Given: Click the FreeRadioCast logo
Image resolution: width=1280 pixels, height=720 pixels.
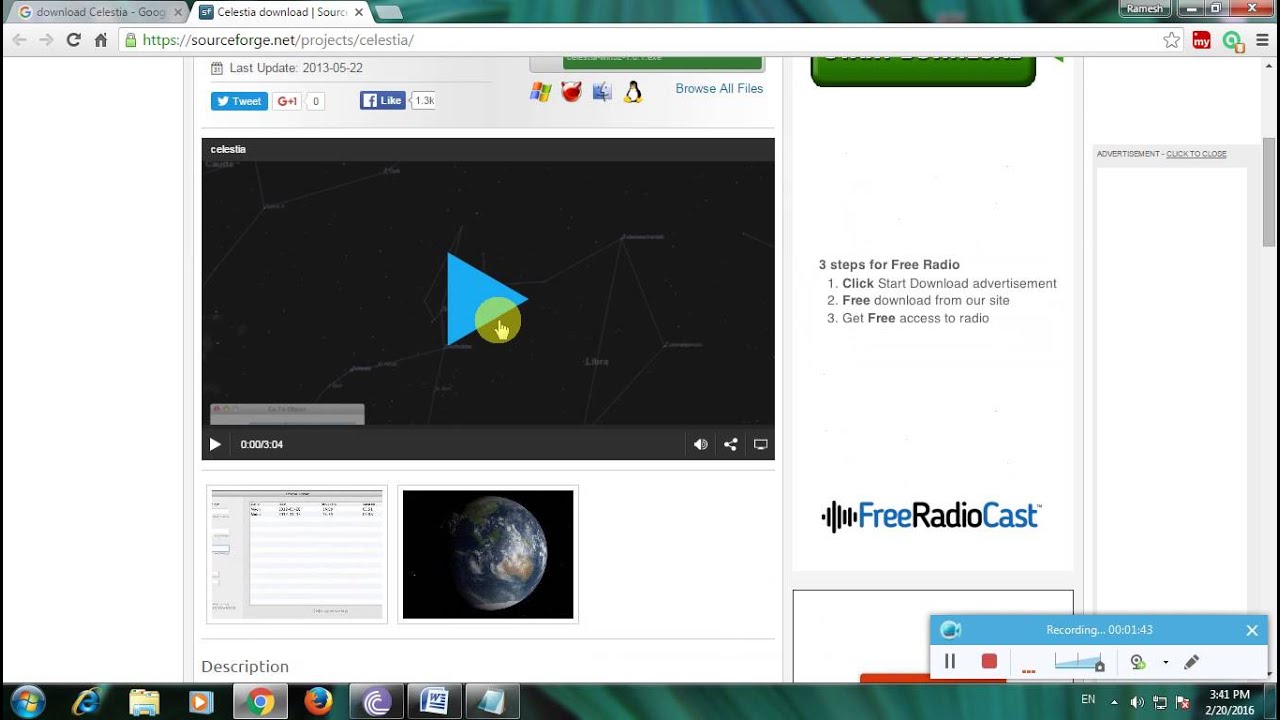Looking at the screenshot, I should pyautogui.click(x=931, y=516).
